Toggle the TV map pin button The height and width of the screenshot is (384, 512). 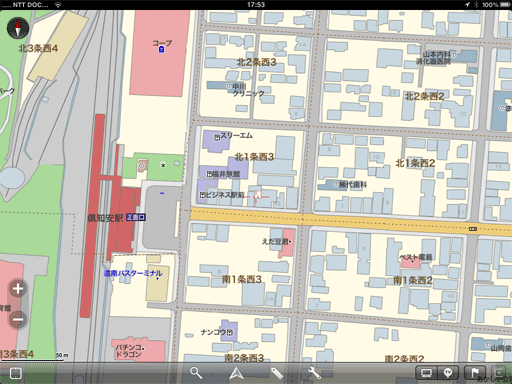(x=448, y=373)
